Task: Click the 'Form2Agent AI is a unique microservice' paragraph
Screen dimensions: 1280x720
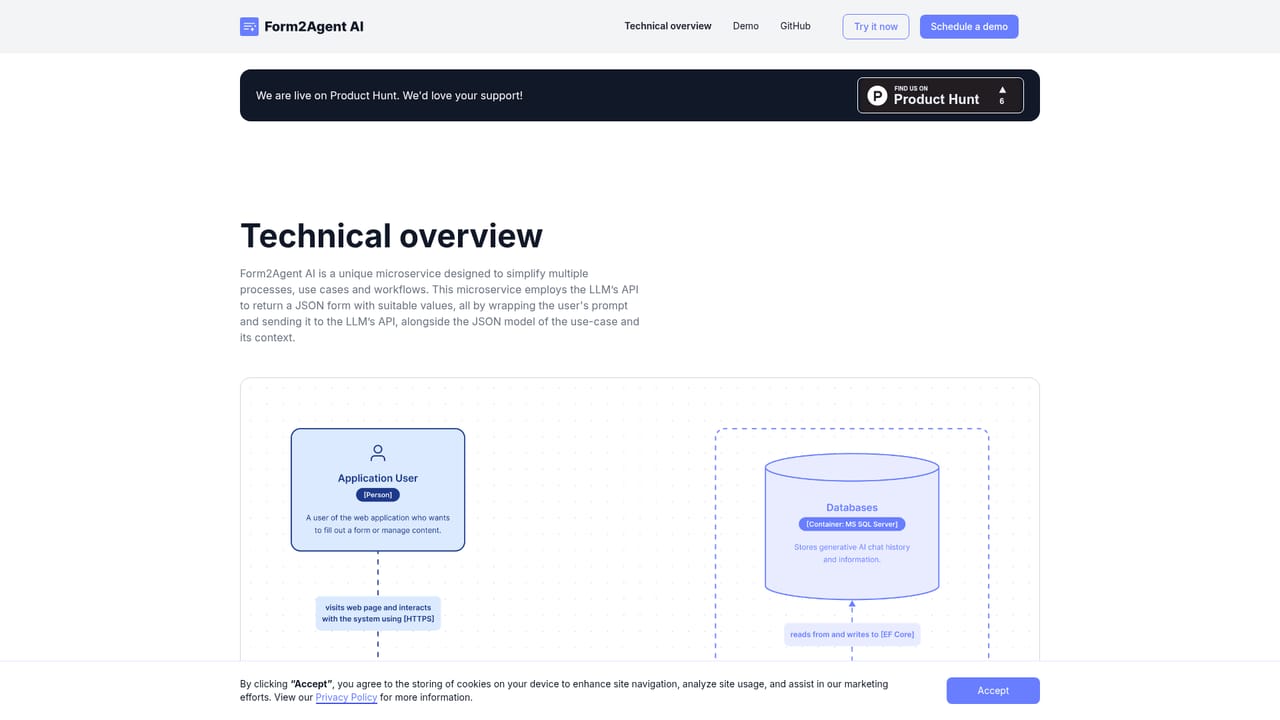Action: click(440, 305)
